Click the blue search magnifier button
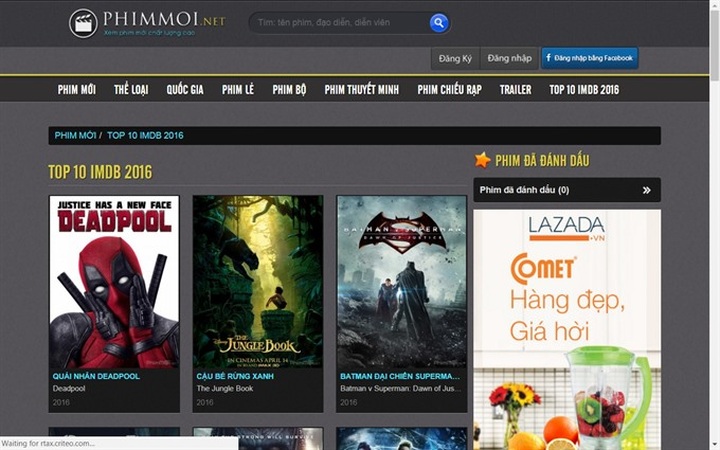720x450 pixels. [x=439, y=22]
